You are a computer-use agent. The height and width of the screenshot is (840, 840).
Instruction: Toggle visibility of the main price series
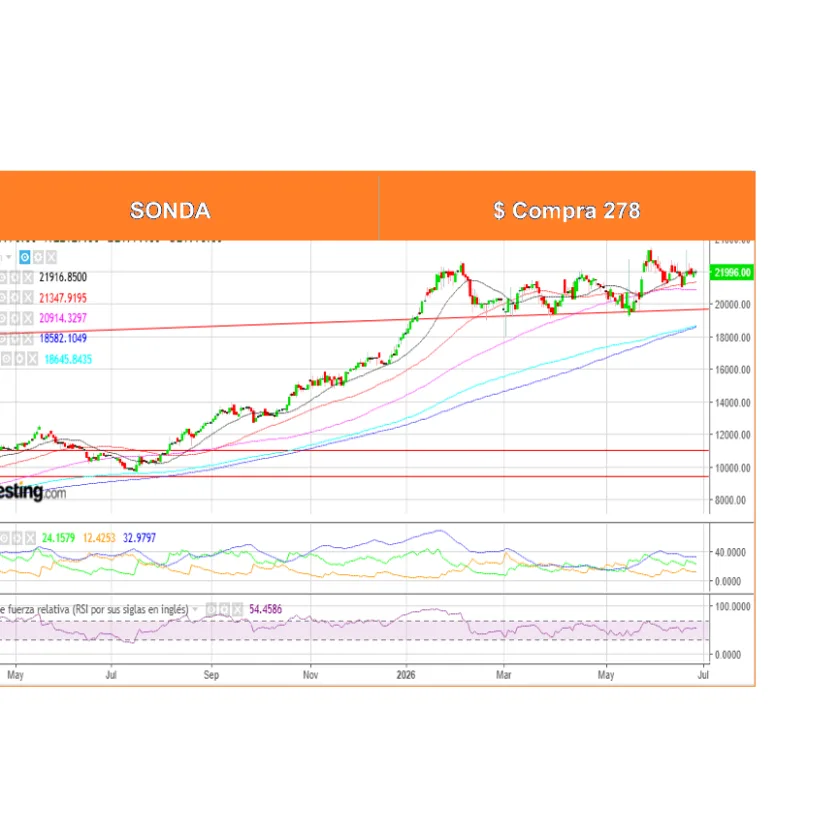click(25, 258)
